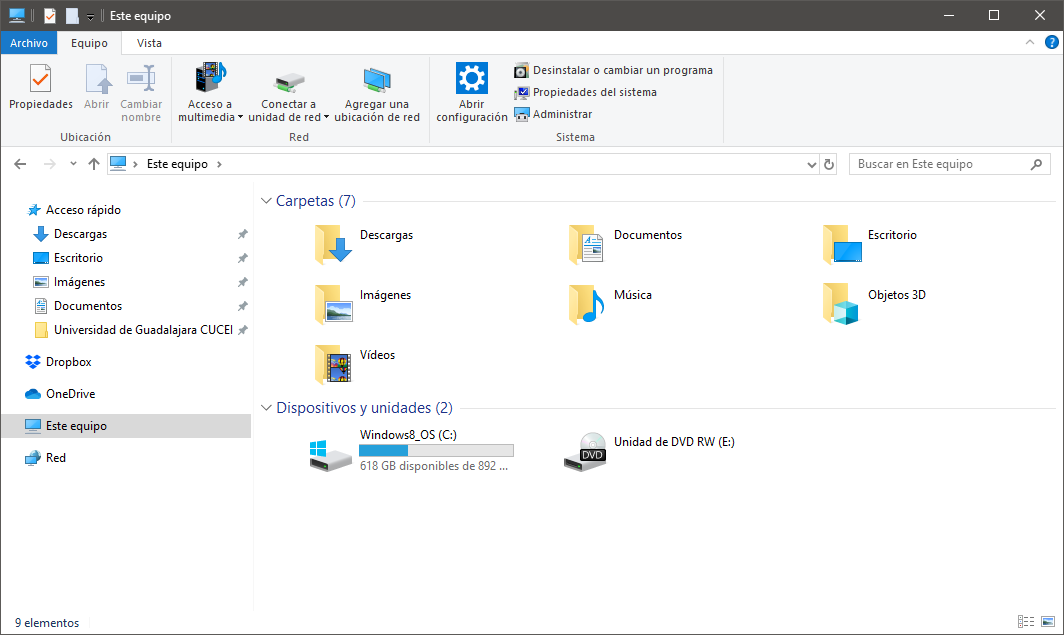Select the Cambiar nombre ribbon icon
This screenshot has height=635, width=1064.
tap(141, 79)
